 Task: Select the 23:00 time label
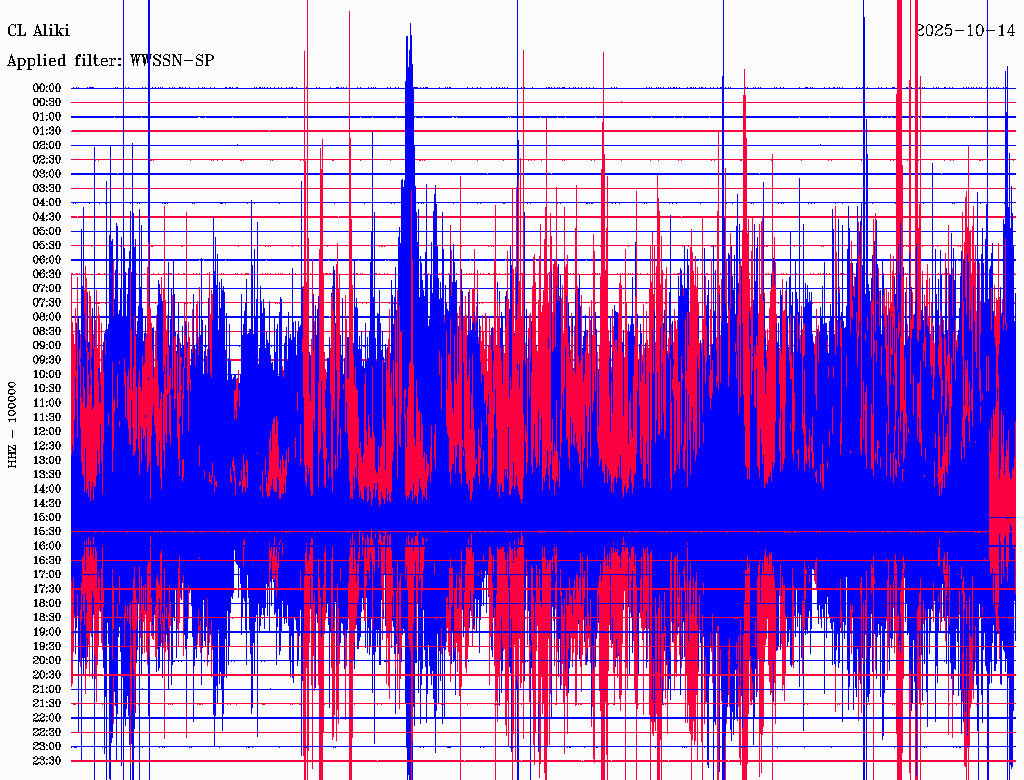pyautogui.click(x=47, y=747)
